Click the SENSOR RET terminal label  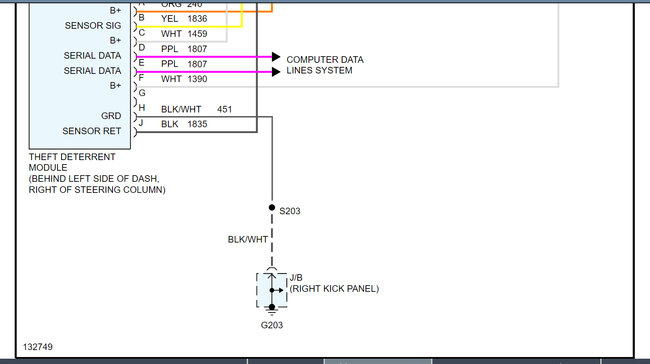tap(92, 131)
